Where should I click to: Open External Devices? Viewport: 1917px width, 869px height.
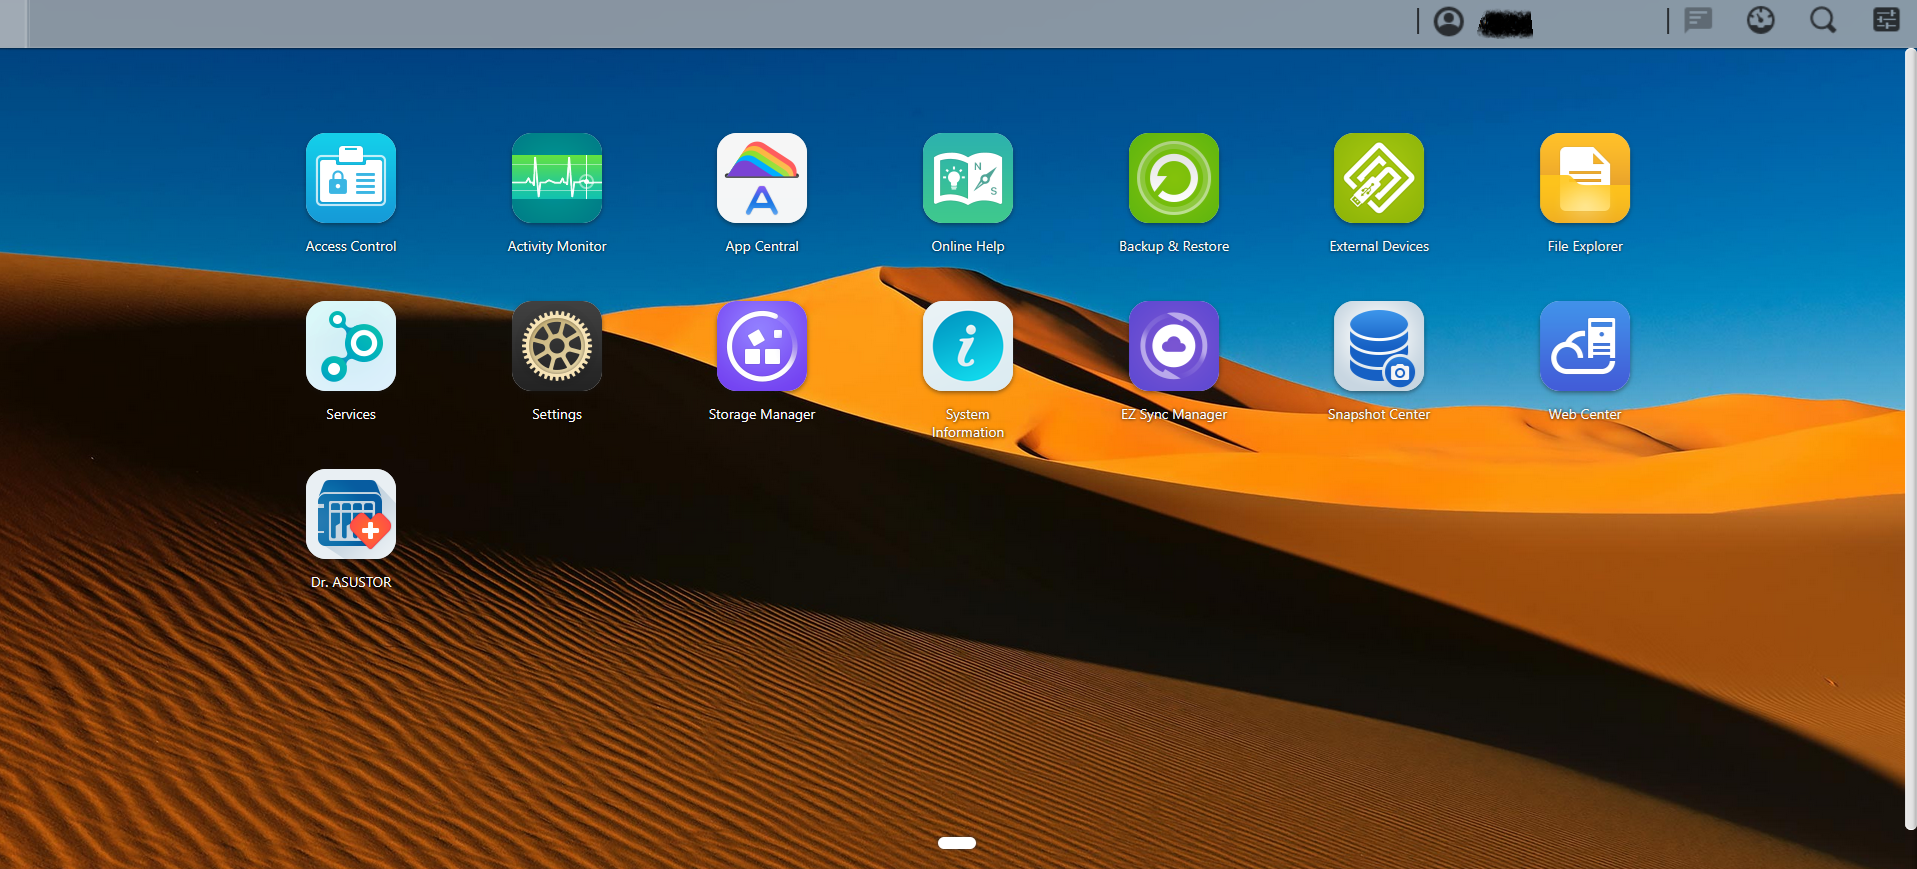coord(1379,178)
